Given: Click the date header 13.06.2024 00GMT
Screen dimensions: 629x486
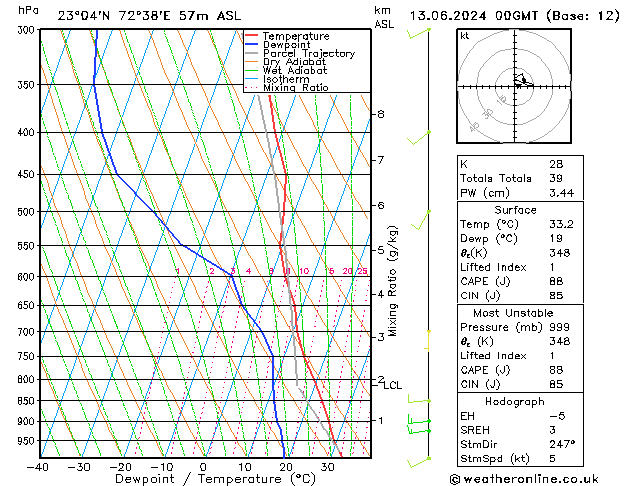Looking at the screenshot, I should (474, 16).
